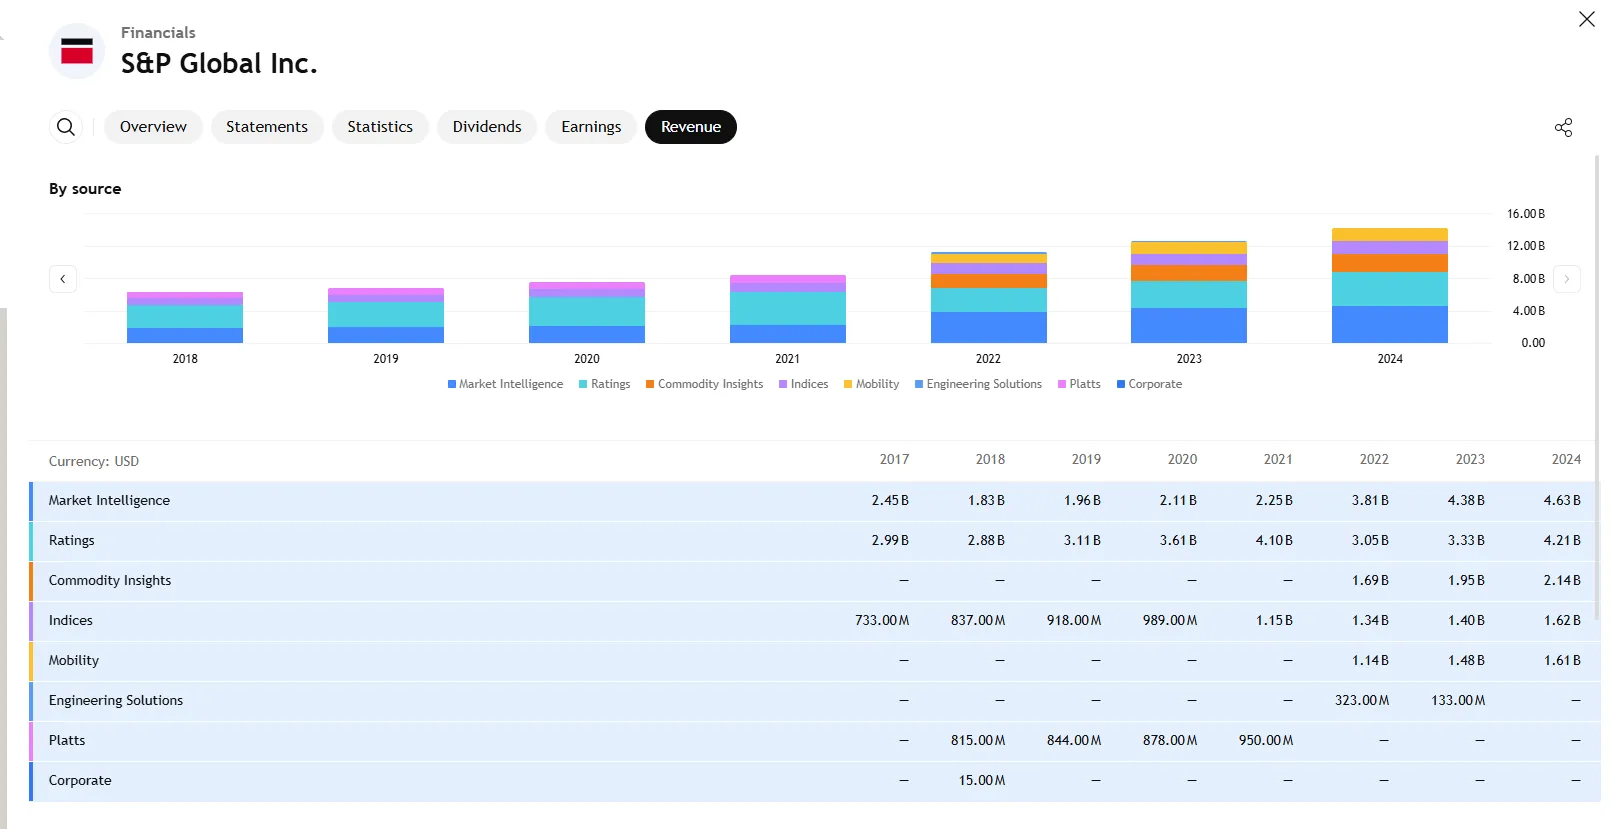Click the S&P Global company logo
The image size is (1611, 829).
point(77,51)
